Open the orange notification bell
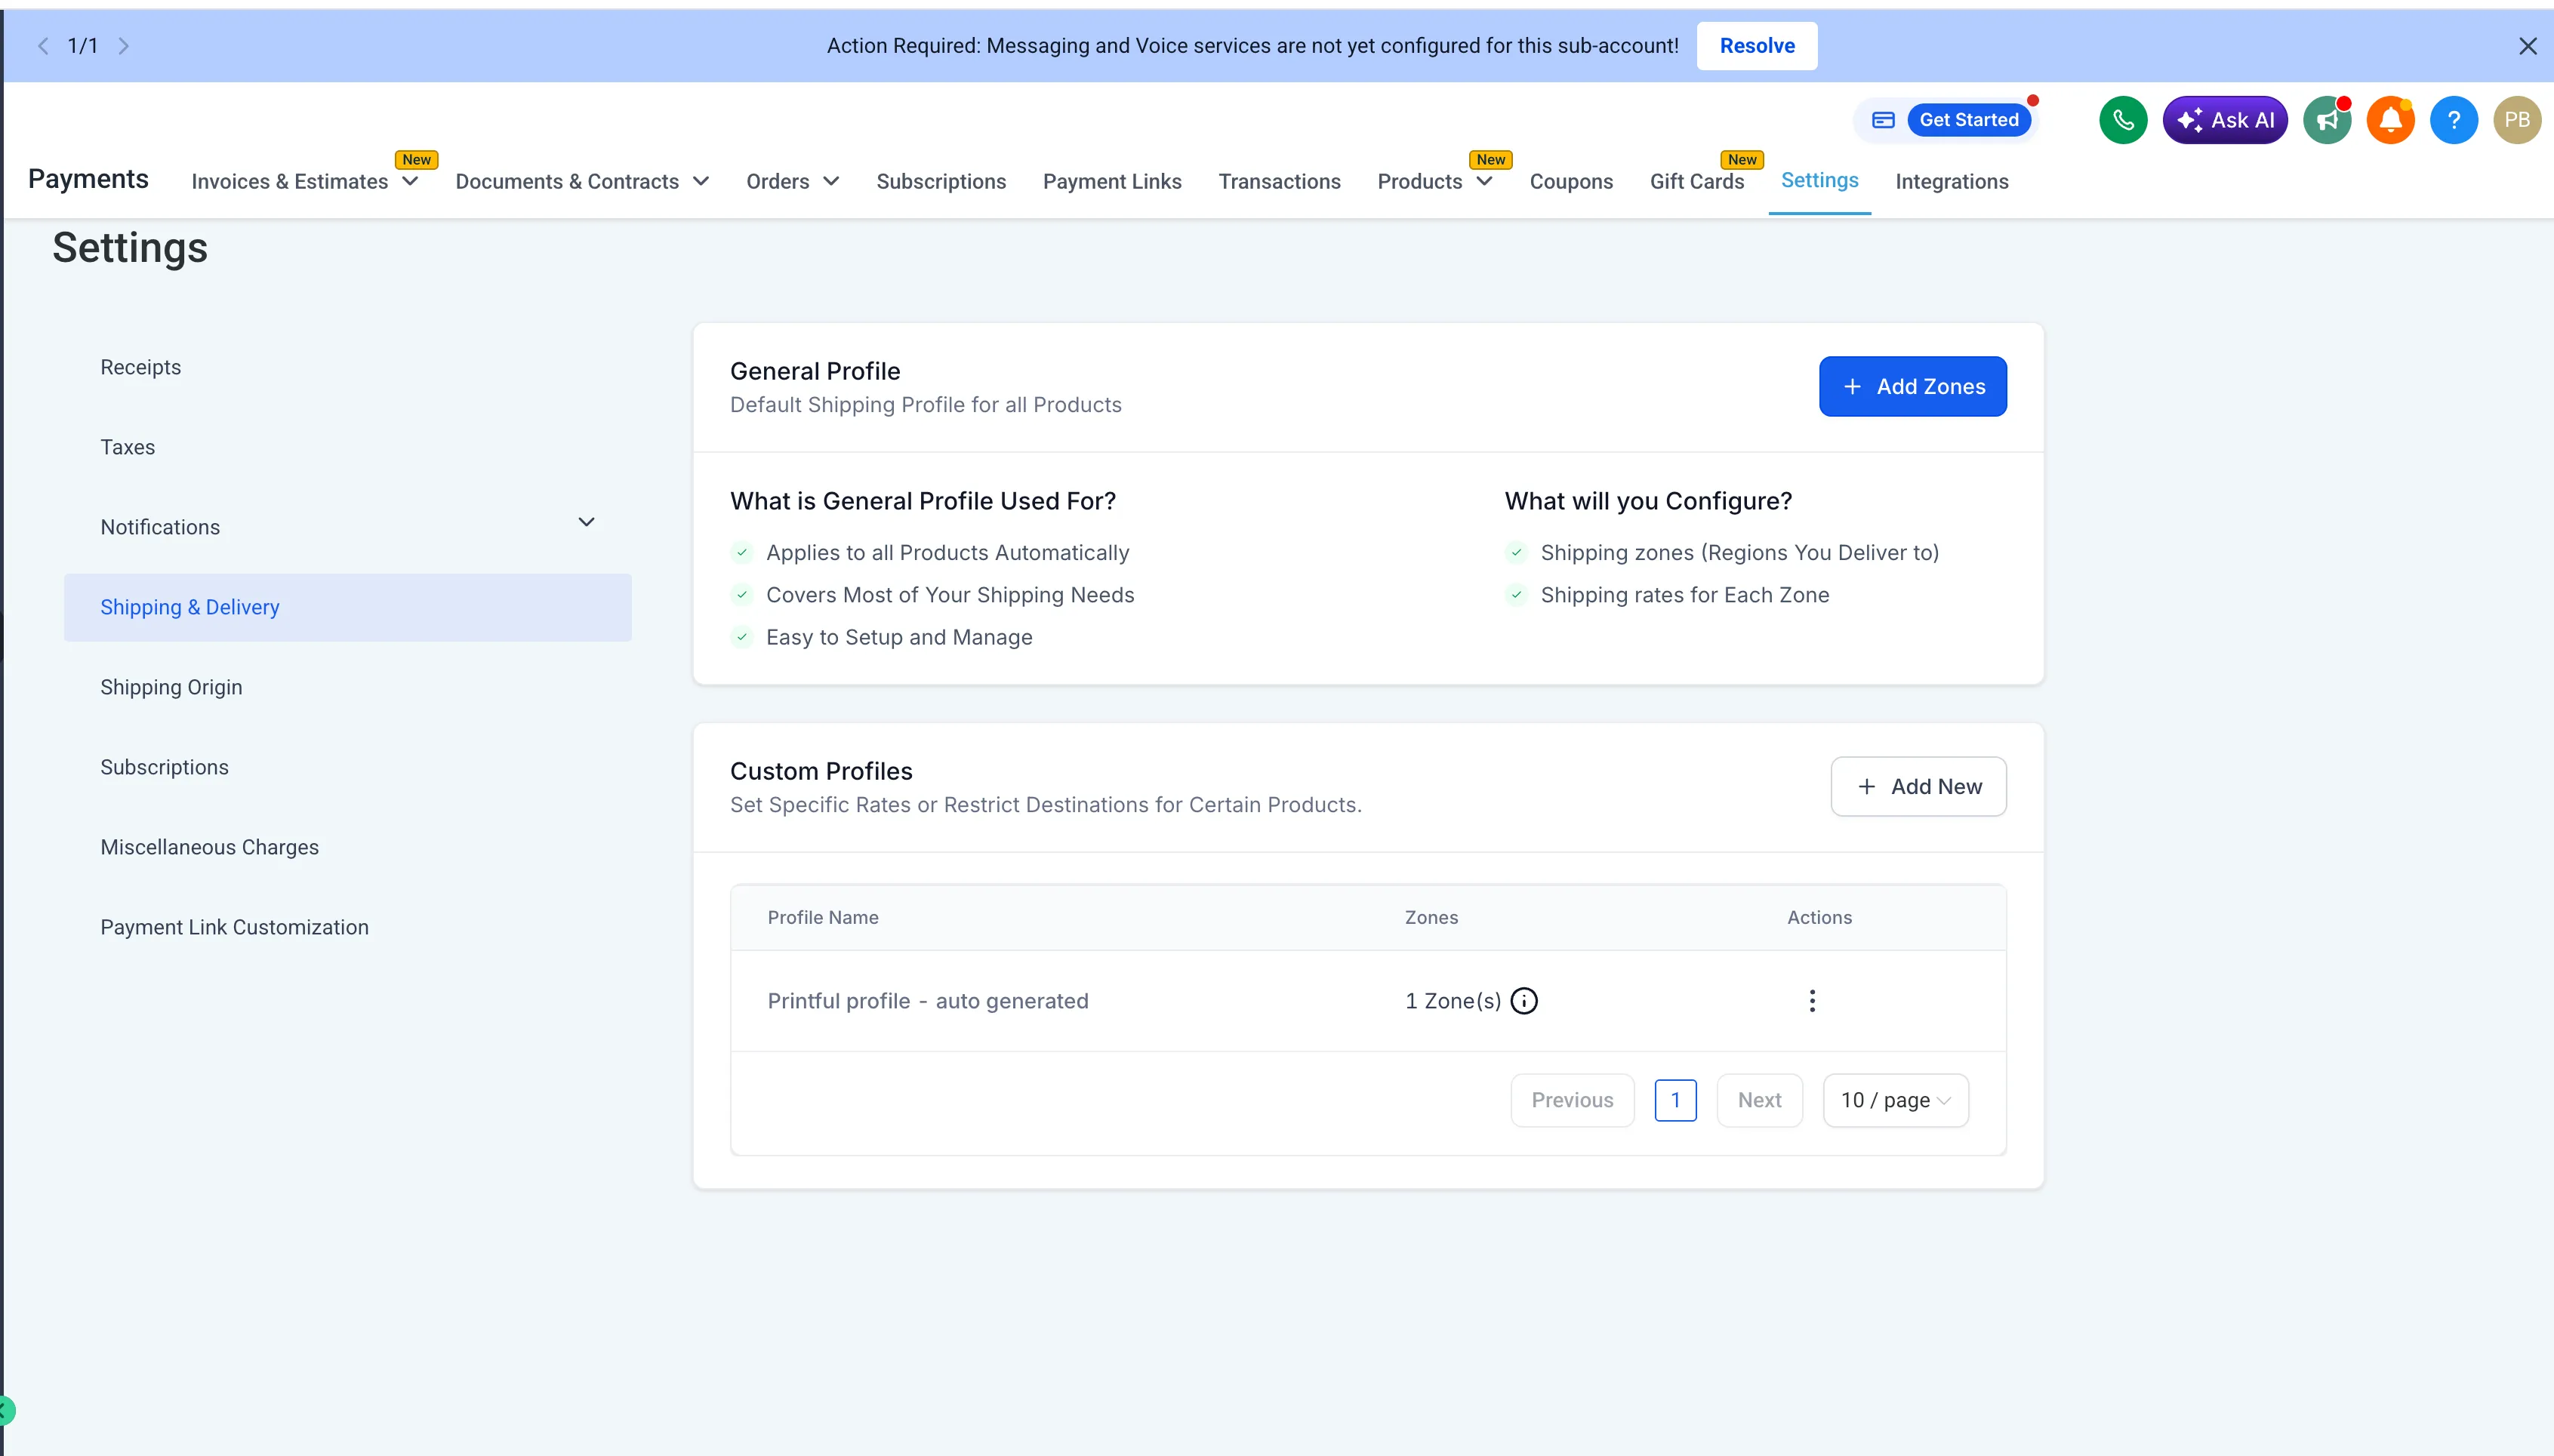This screenshot has height=1456, width=2554. 2391,119
